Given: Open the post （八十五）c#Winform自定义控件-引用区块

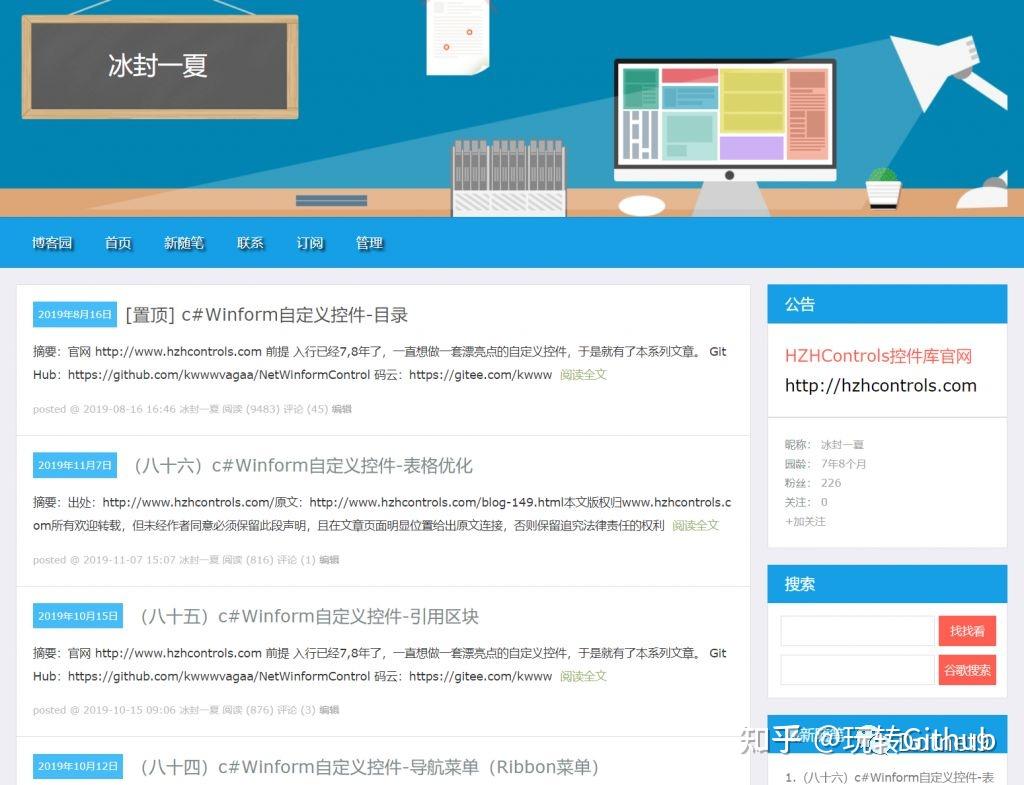Looking at the screenshot, I should 308,617.
